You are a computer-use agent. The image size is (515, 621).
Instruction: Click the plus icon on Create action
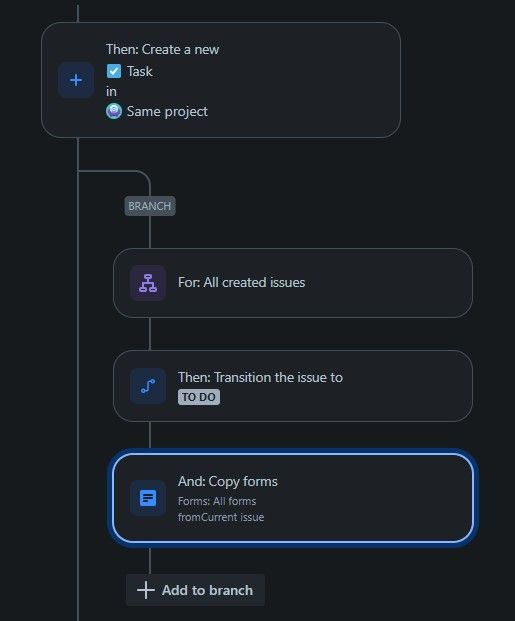[x=76, y=80]
